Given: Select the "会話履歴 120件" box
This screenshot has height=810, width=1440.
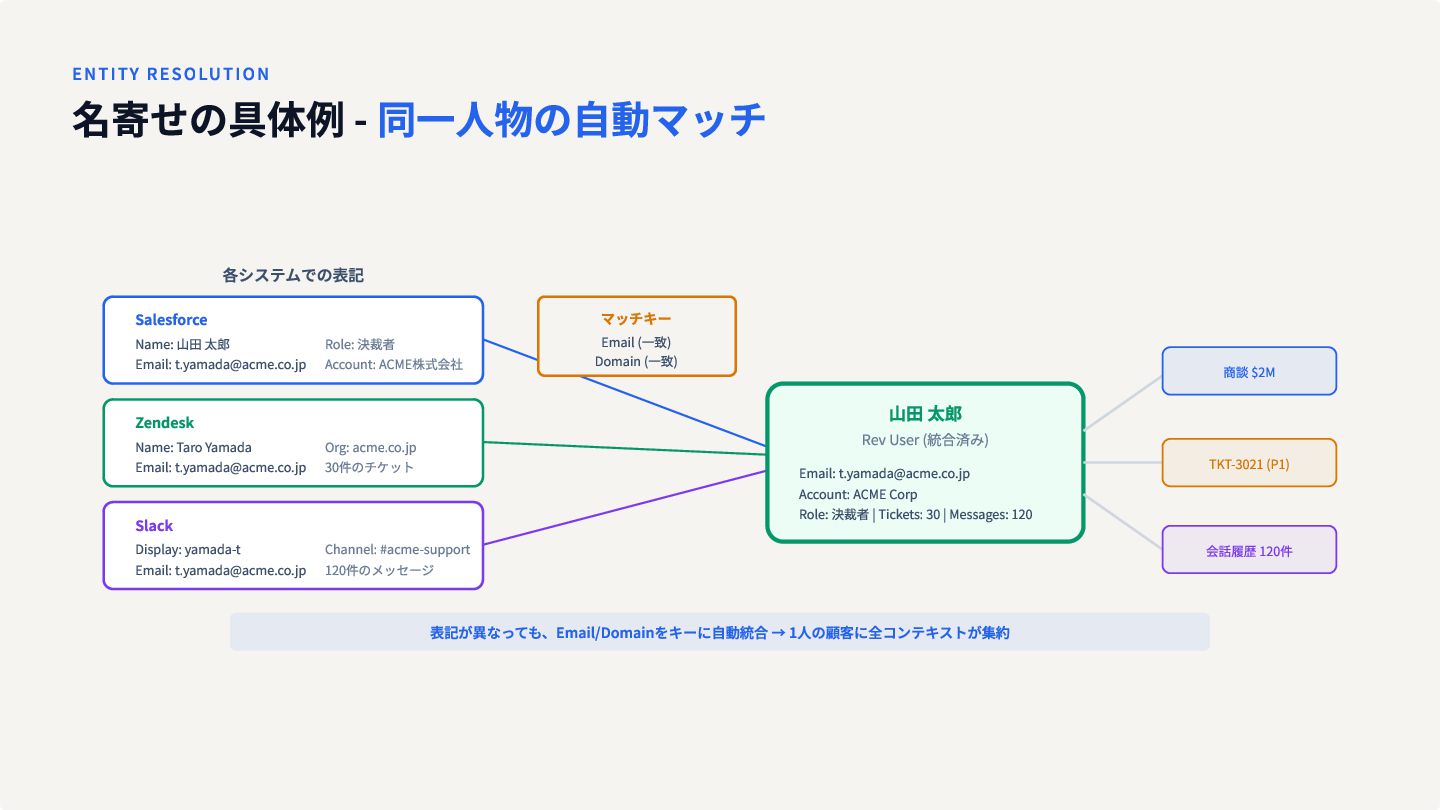Looking at the screenshot, I should [1249, 550].
